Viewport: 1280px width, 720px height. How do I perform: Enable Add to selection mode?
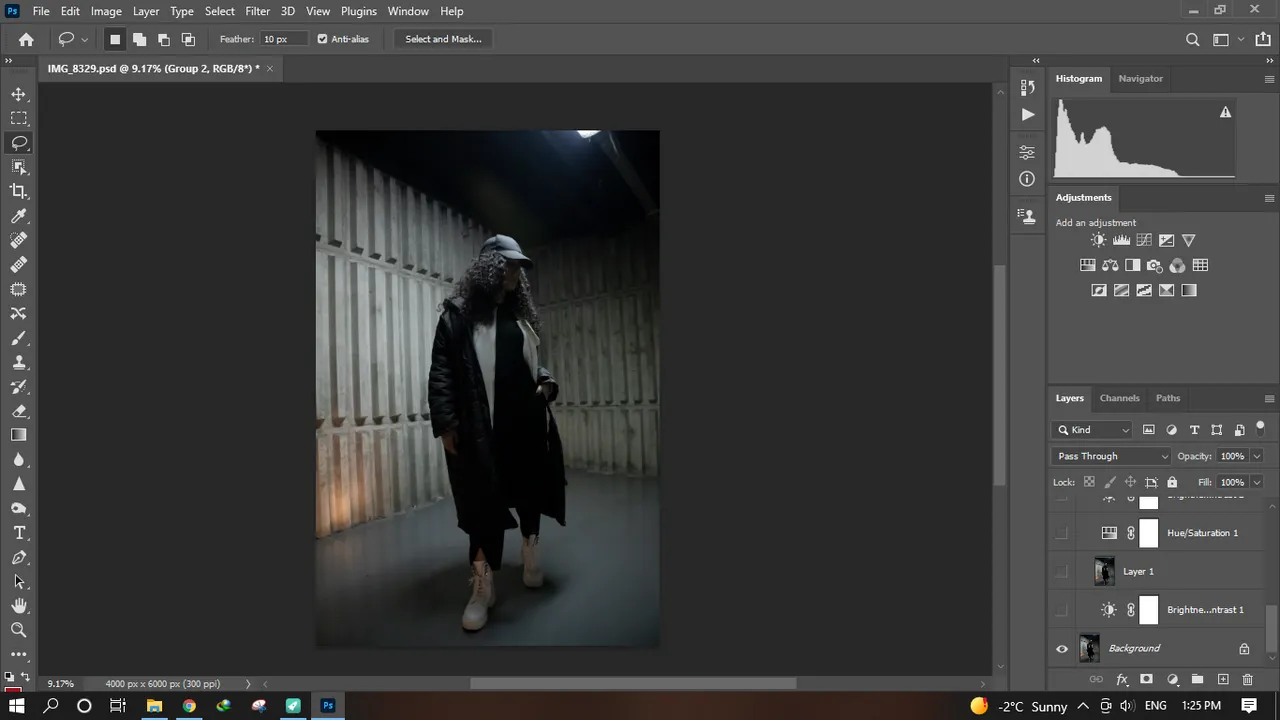point(139,39)
